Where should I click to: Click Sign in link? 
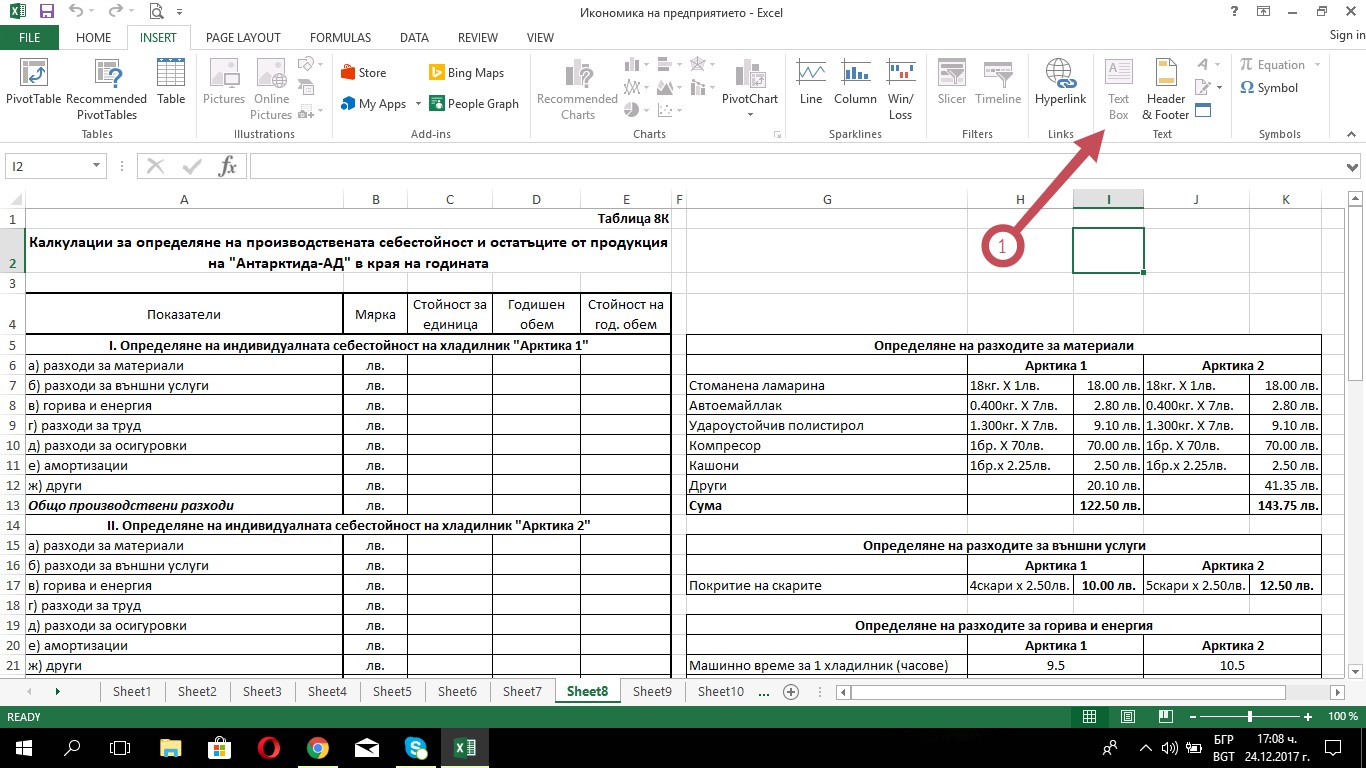1346,36
